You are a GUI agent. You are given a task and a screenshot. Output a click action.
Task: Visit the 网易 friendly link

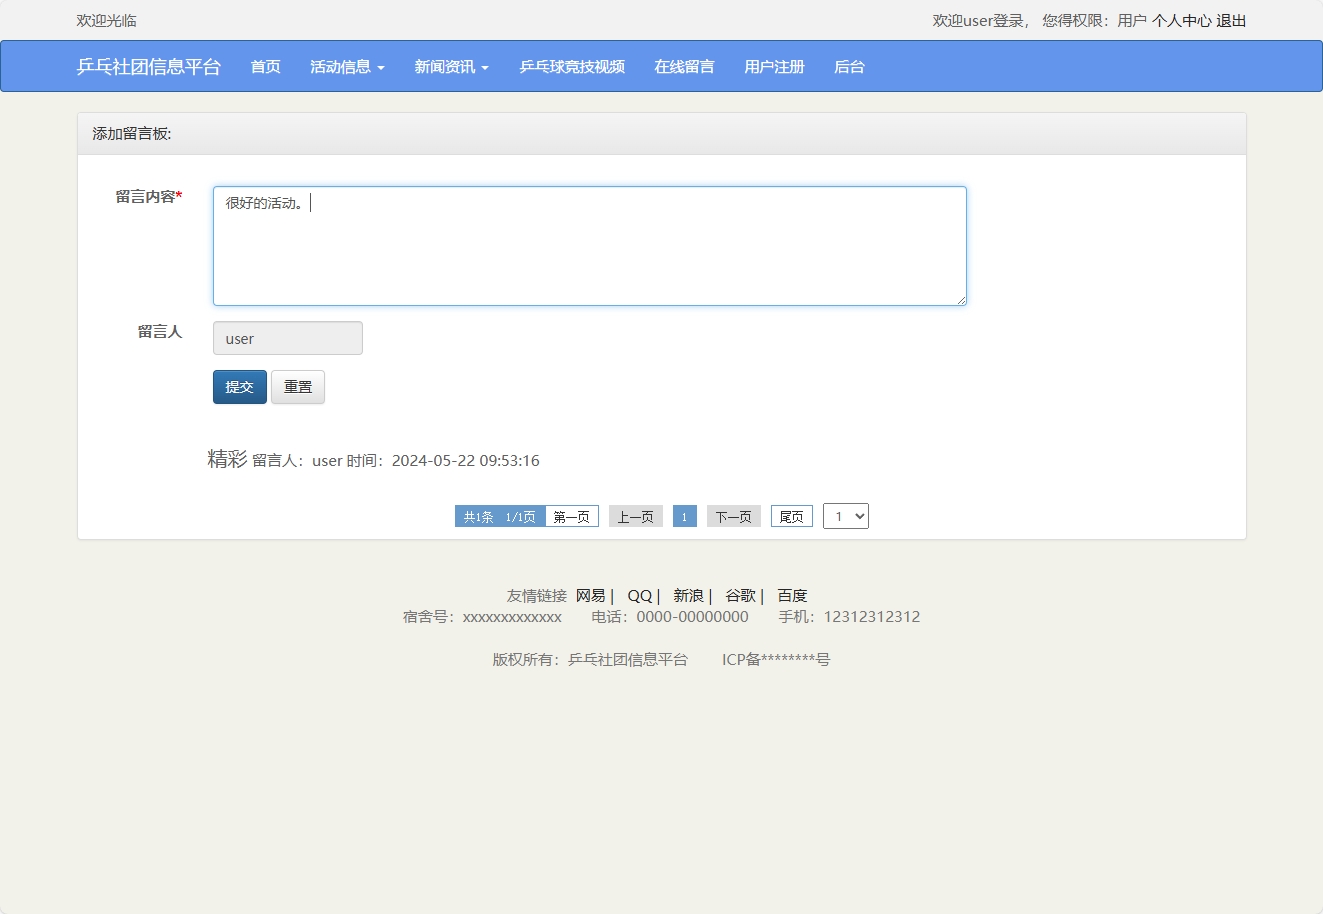[x=589, y=595]
